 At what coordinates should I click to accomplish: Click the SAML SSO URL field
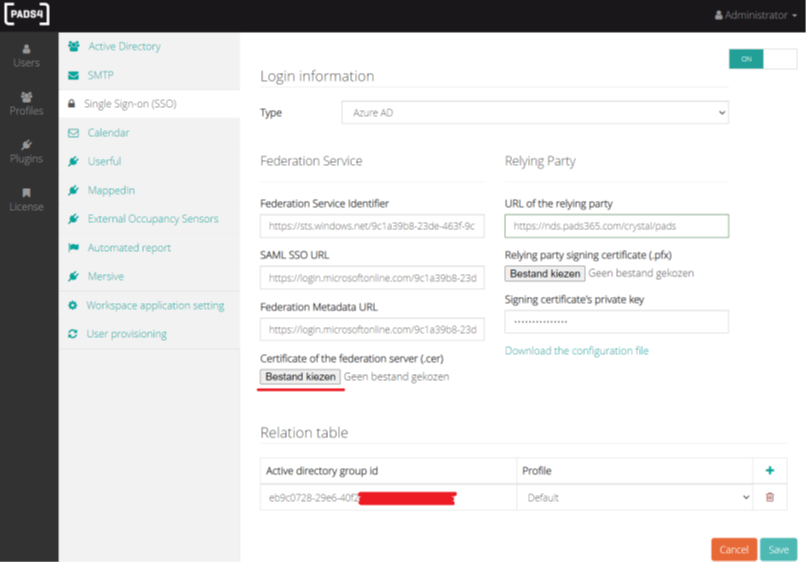[x=372, y=278]
